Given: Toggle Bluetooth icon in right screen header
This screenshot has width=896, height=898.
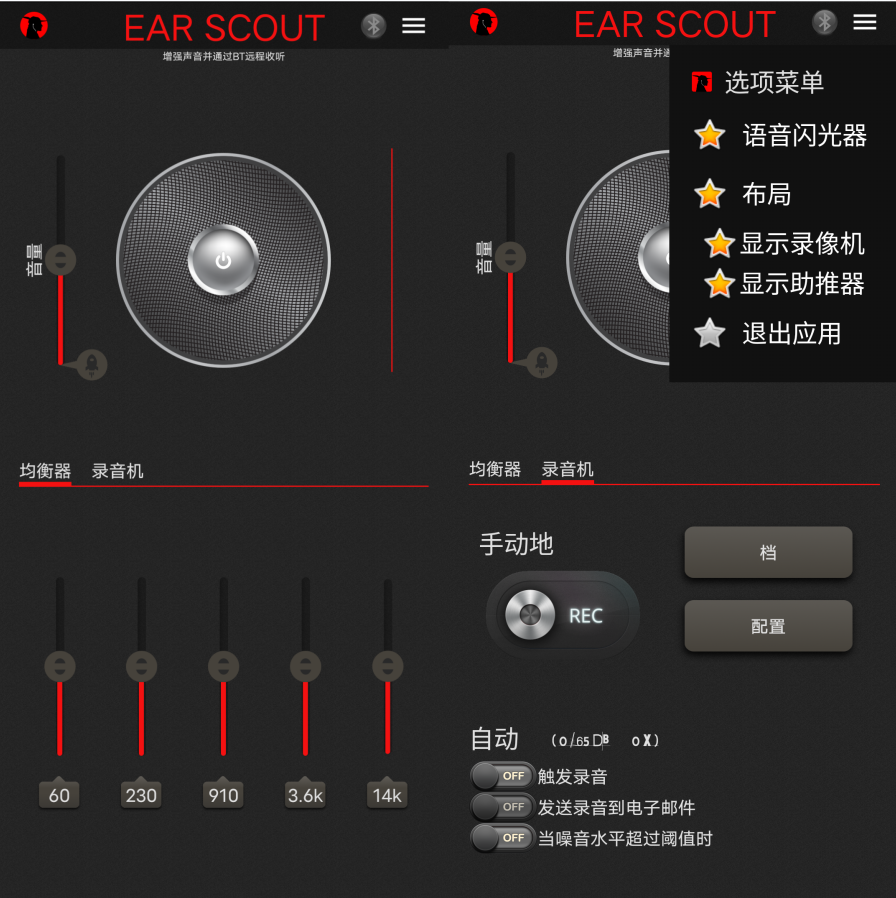Looking at the screenshot, I should coord(824,22).
